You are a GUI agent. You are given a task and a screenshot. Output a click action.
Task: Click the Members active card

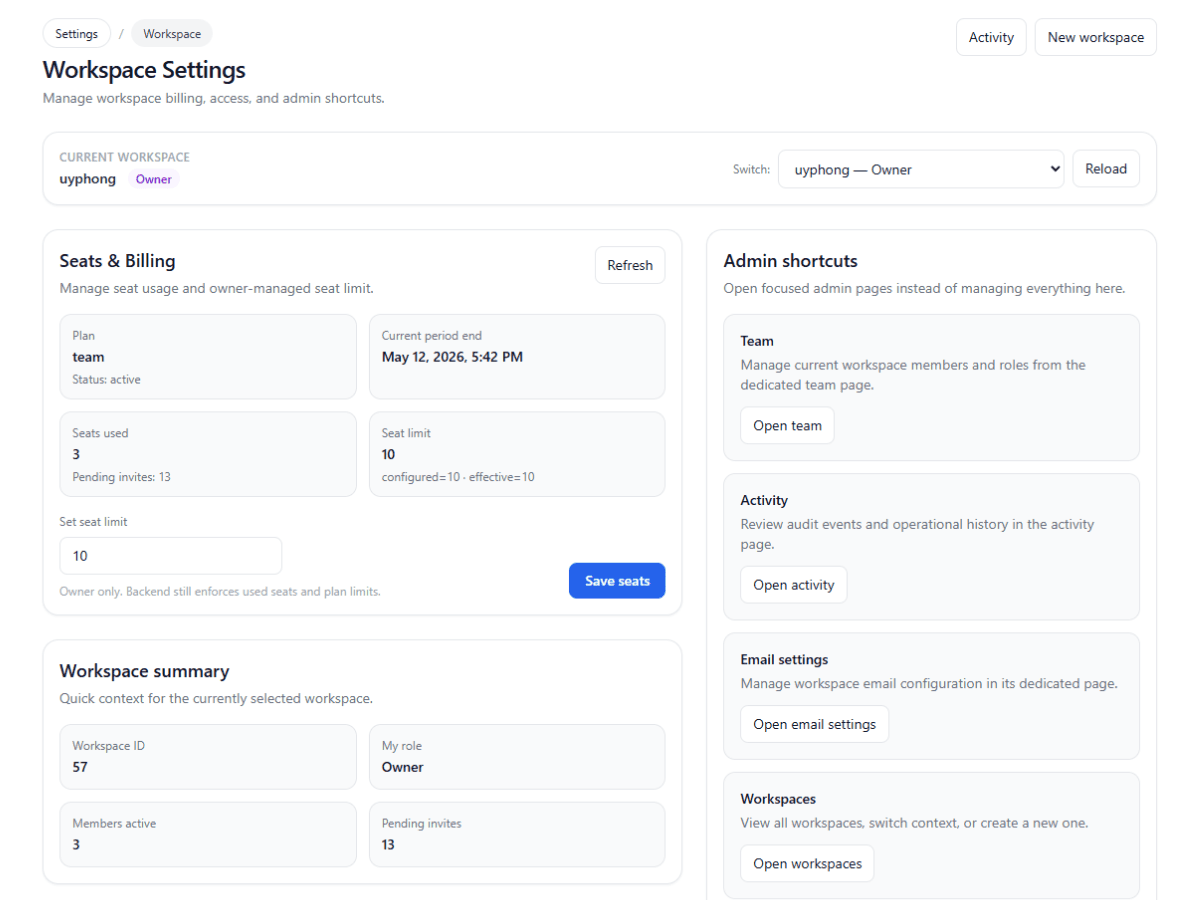tap(208, 834)
